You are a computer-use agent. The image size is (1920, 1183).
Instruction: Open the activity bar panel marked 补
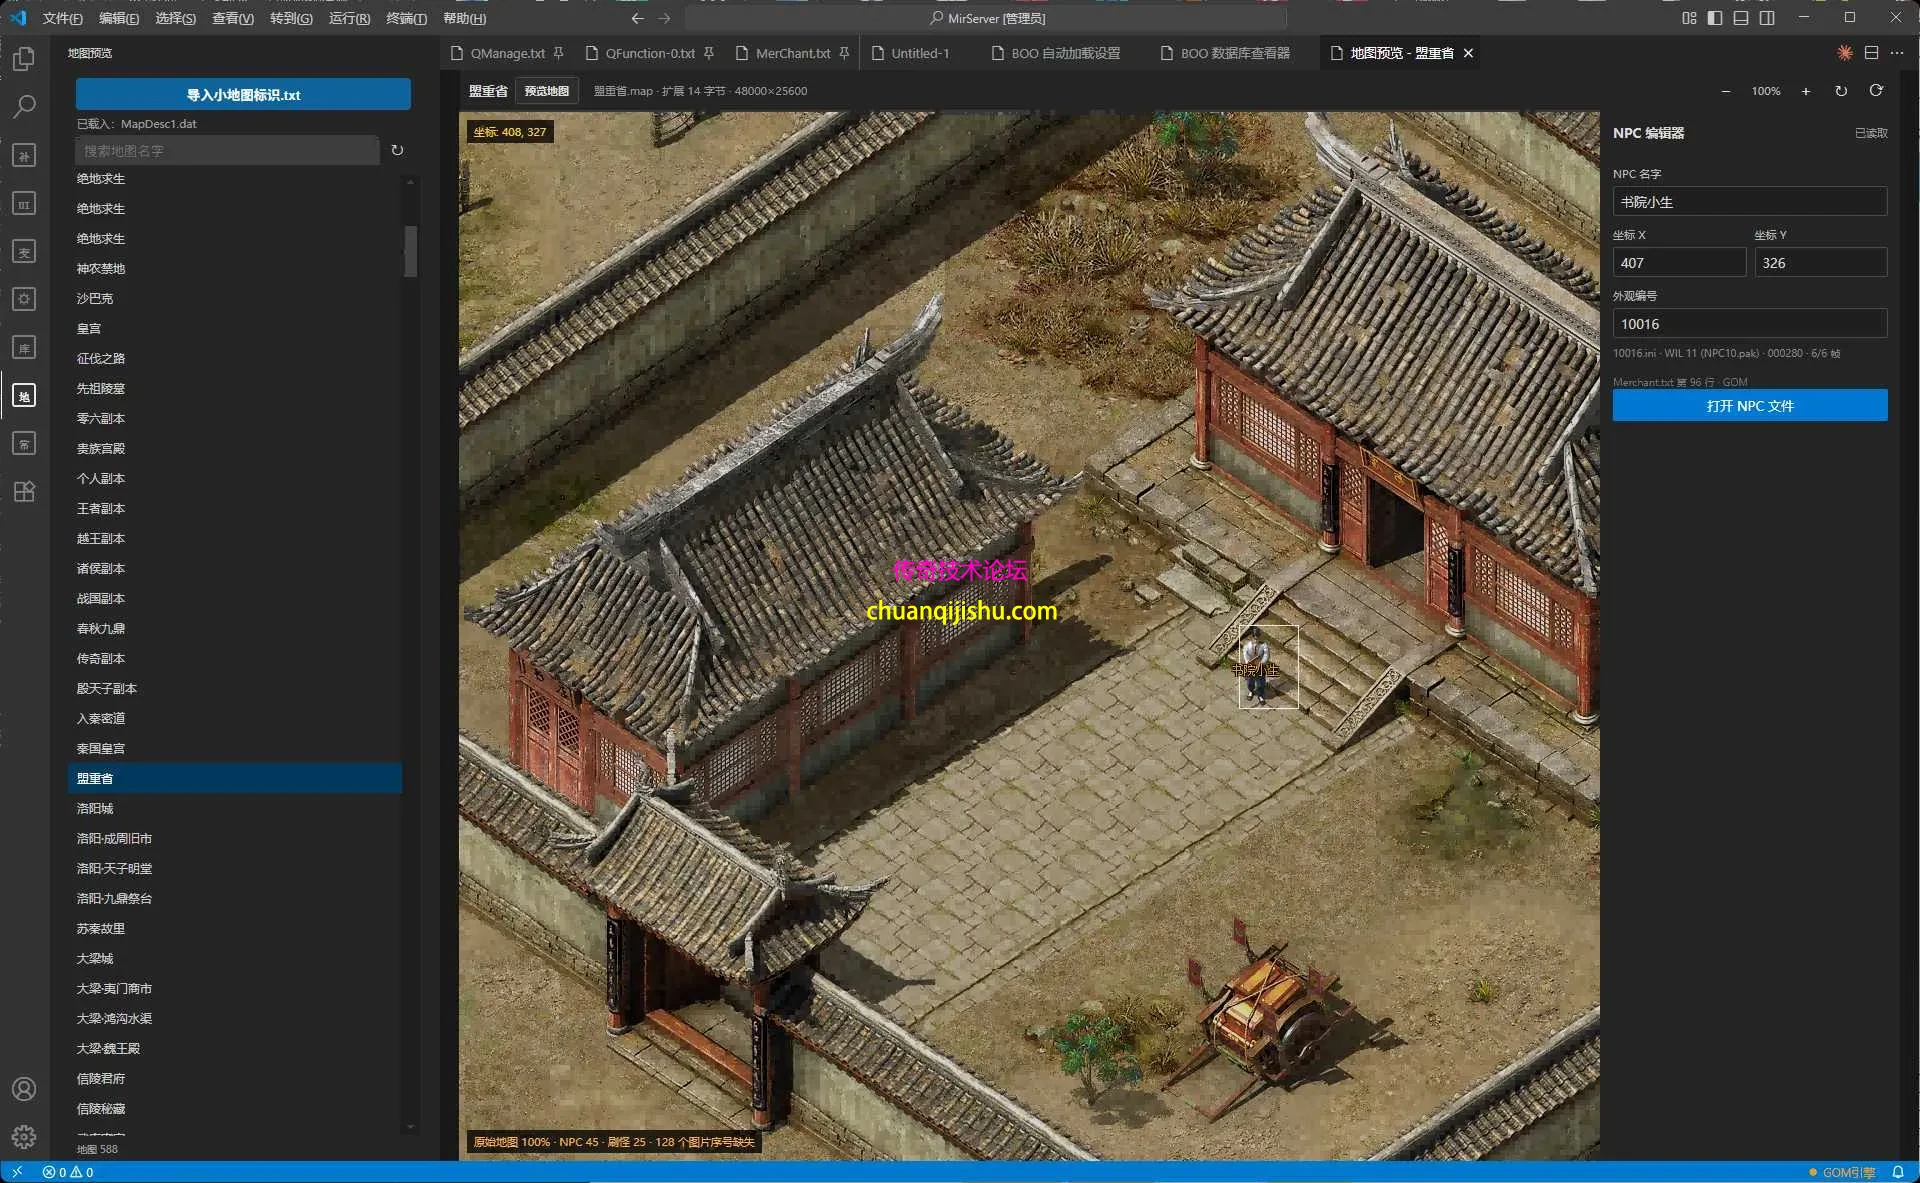coord(24,155)
